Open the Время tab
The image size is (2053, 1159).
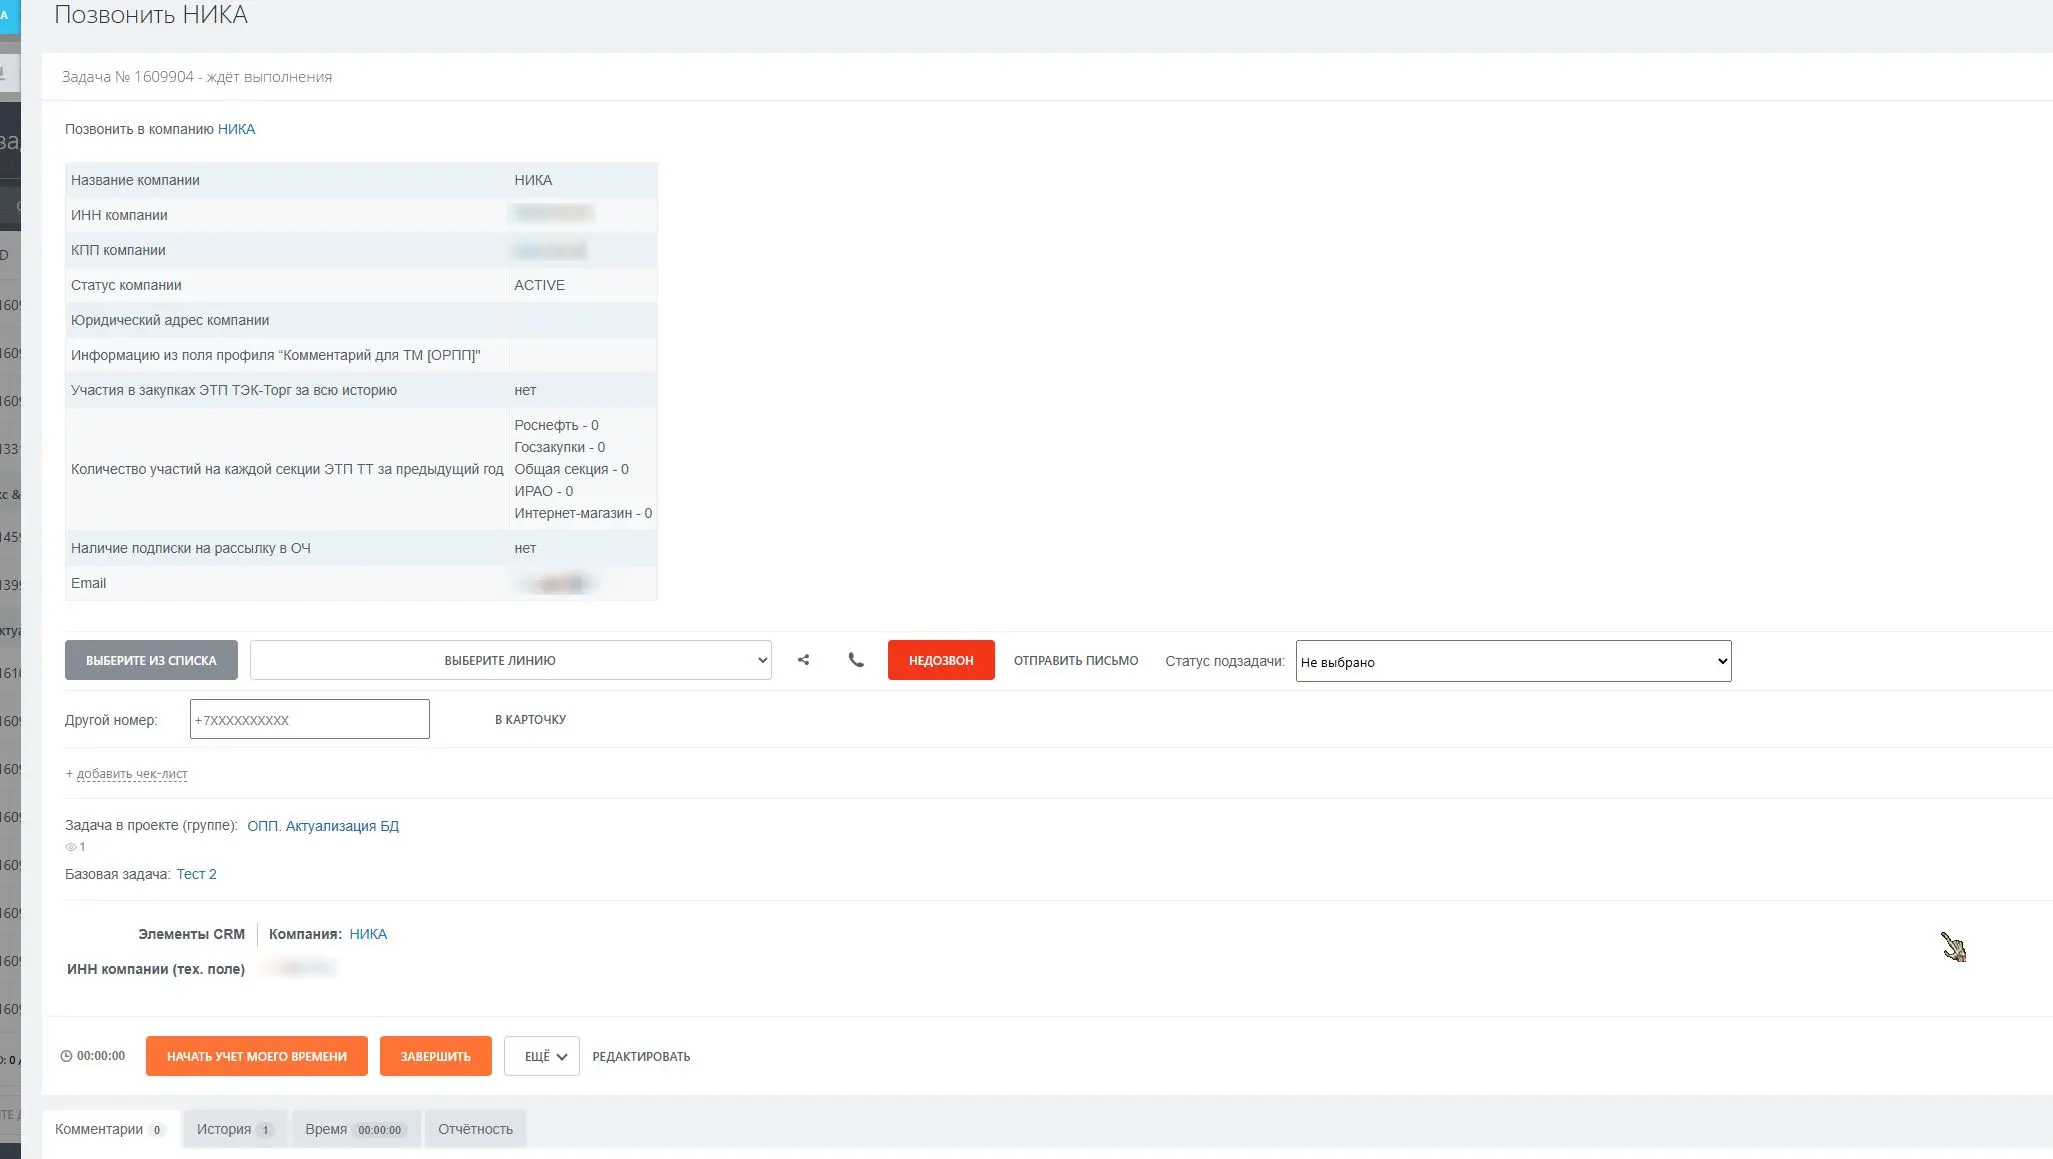[354, 1129]
